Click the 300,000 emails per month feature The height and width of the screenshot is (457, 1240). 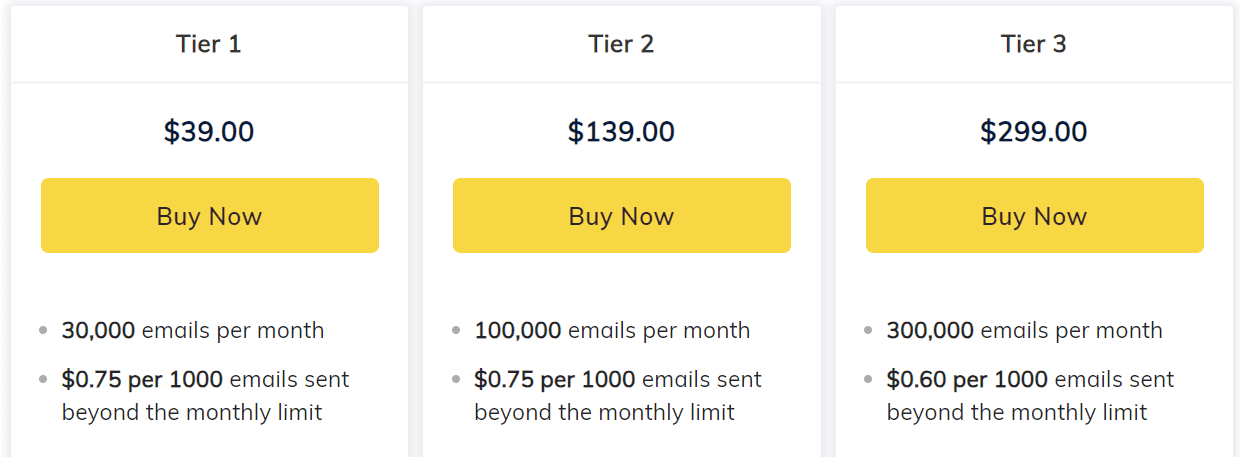click(1024, 330)
